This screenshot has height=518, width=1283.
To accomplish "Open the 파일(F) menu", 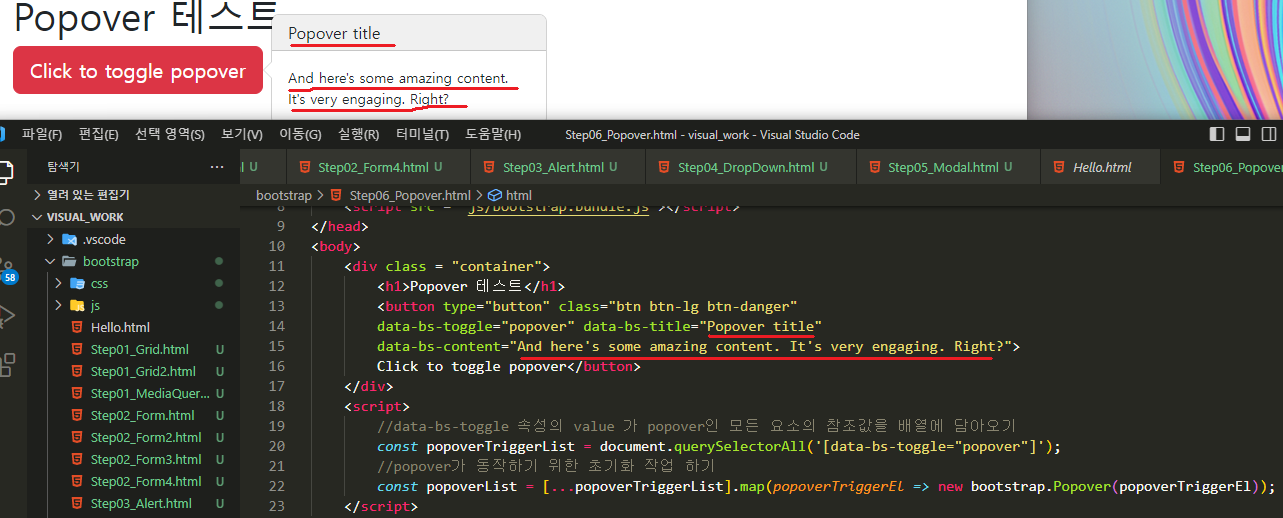I will (42, 134).
